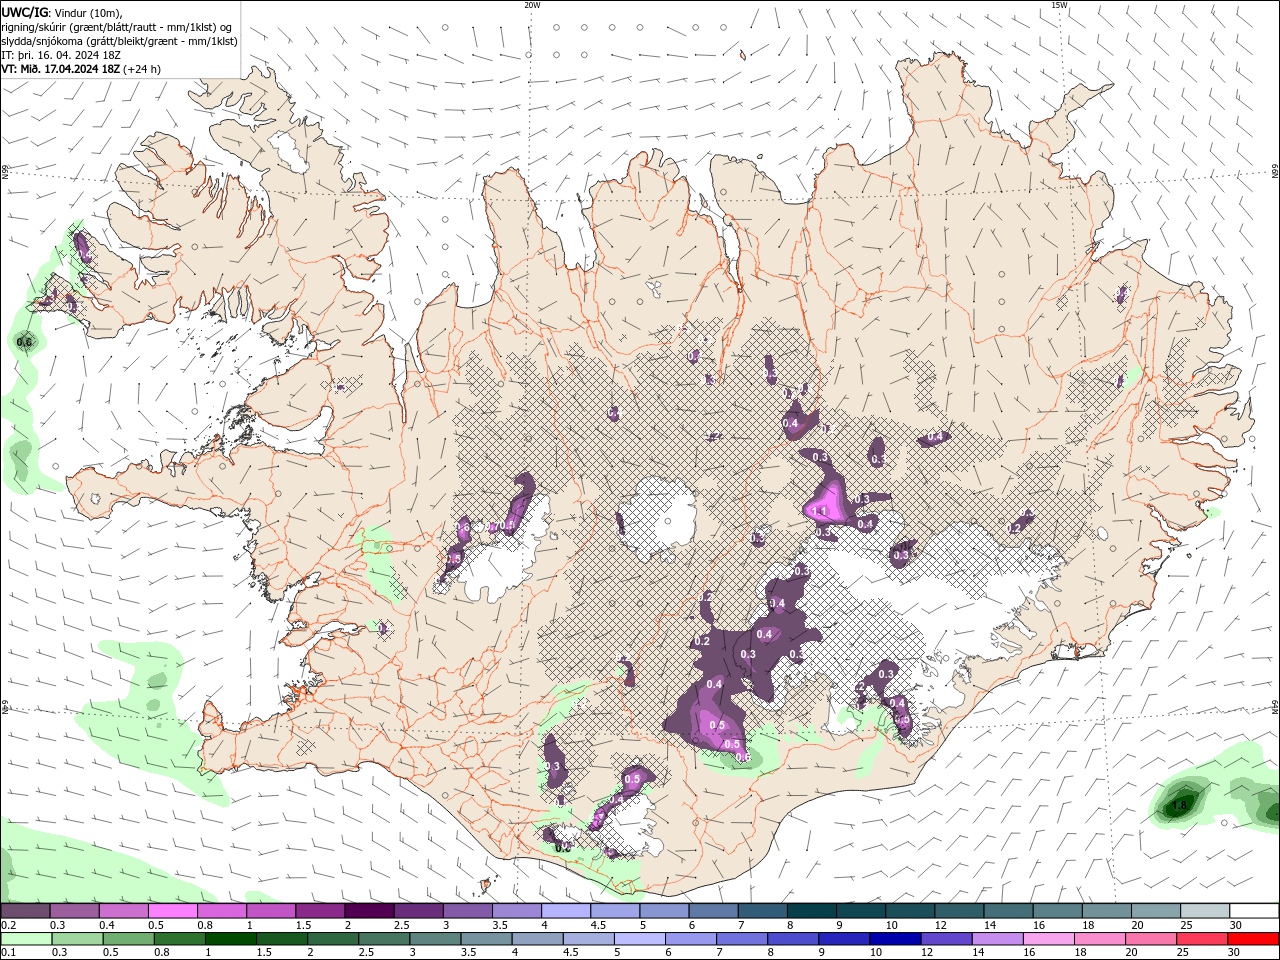Select the darkest green swatch at lower scale 1
This screenshot has width=1280, height=960.
231,939
